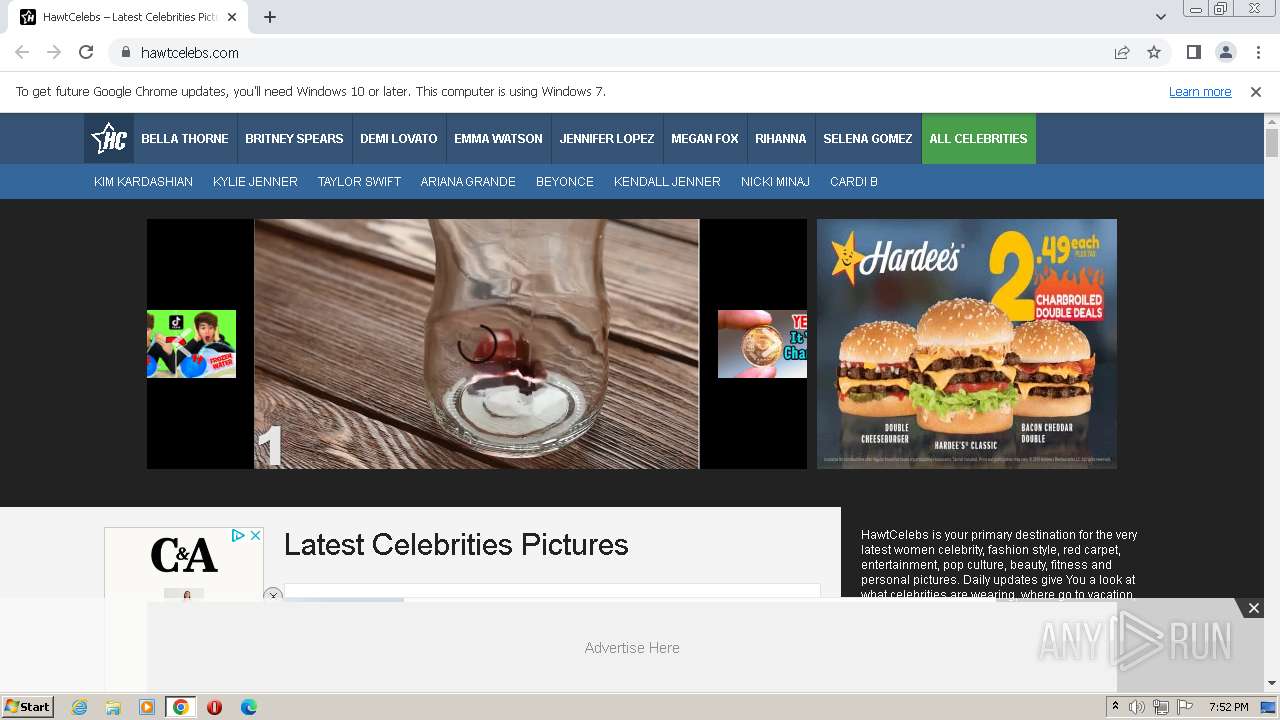Viewport: 1280px width, 720px height.
Task: Select the next video thumbnail with coin
Action: coord(762,344)
